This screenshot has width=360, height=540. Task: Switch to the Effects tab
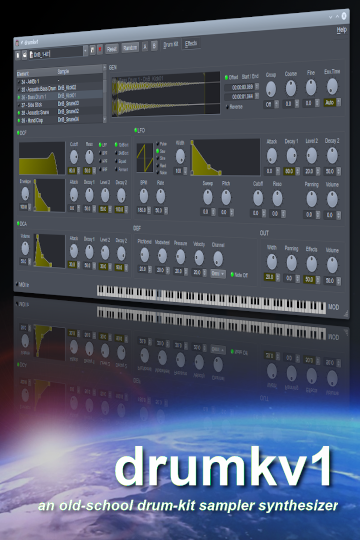tap(191, 44)
